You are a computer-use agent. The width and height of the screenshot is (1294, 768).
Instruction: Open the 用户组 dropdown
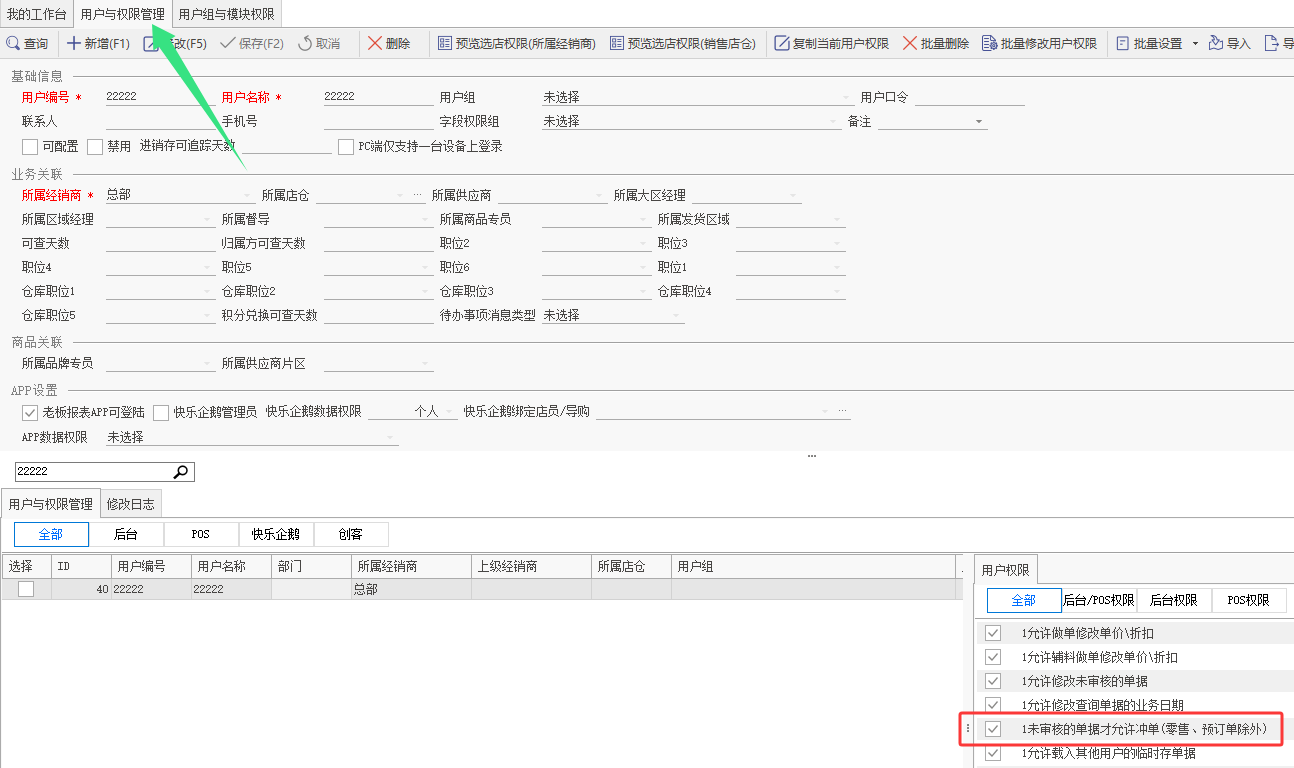pyautogui.click(x=697, y=98)
